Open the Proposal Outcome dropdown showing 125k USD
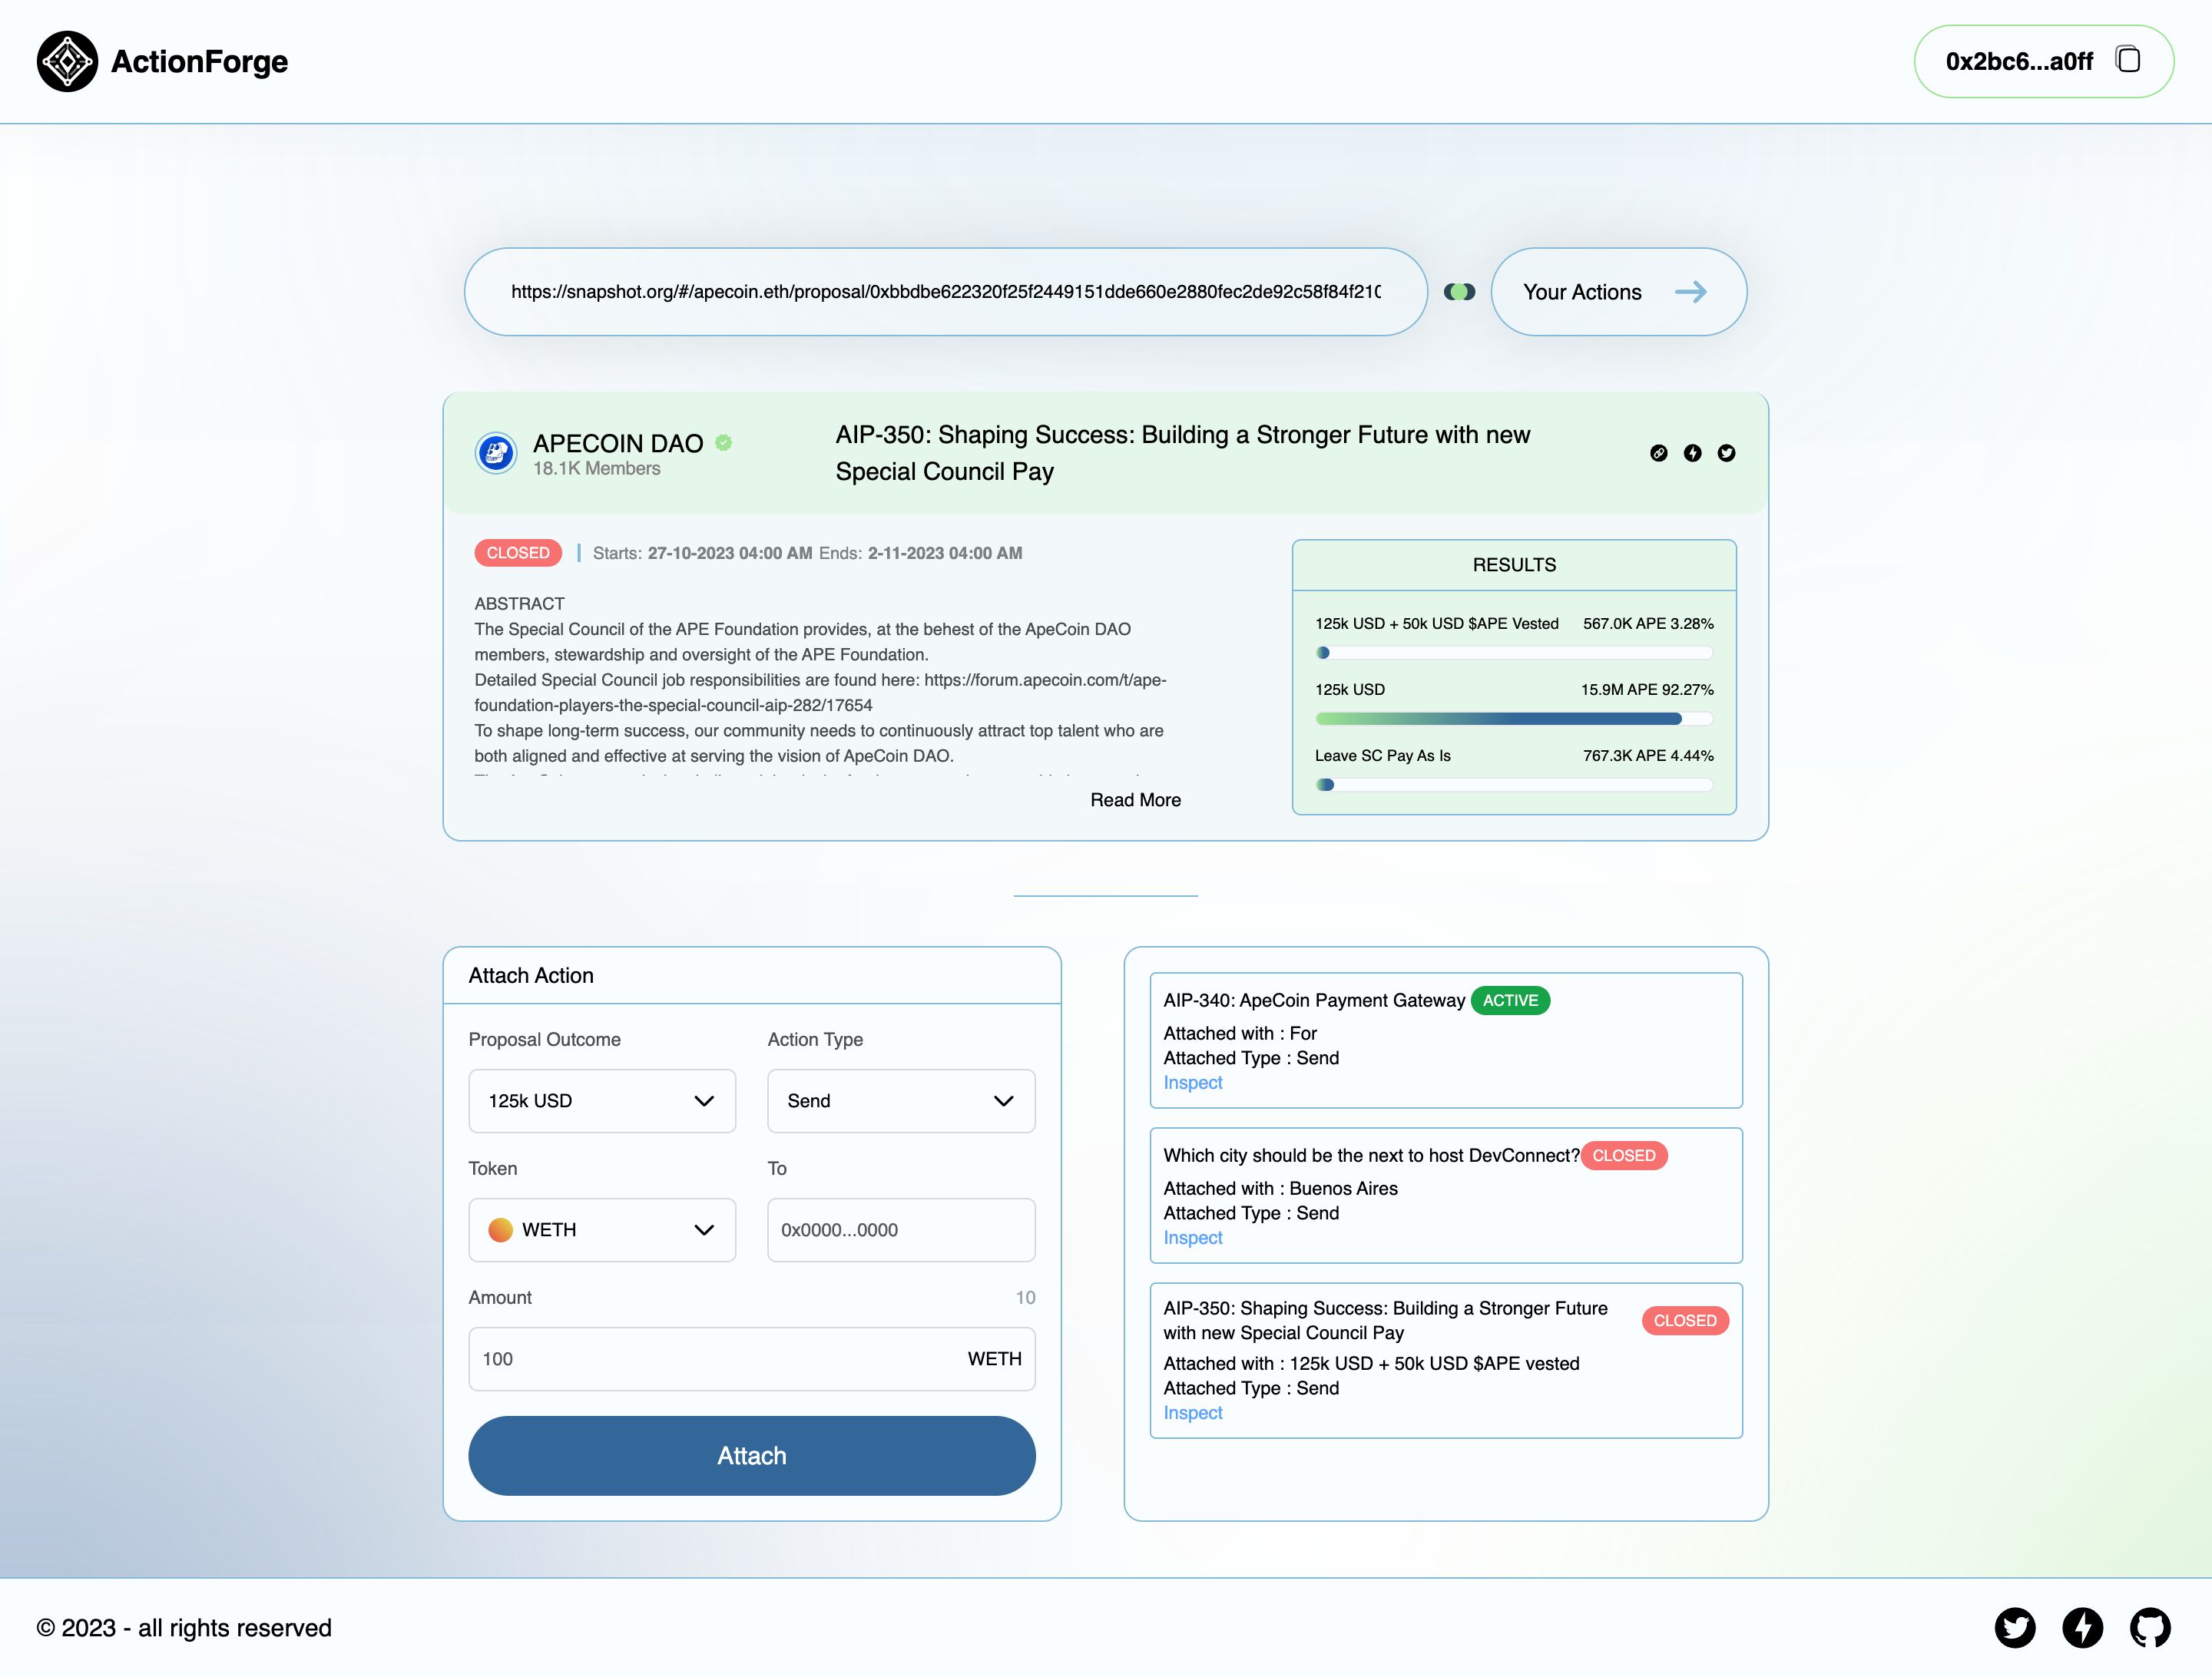Image resolution: width=2212 pixels, height=1677 pixels. [x=602, y=1101]
